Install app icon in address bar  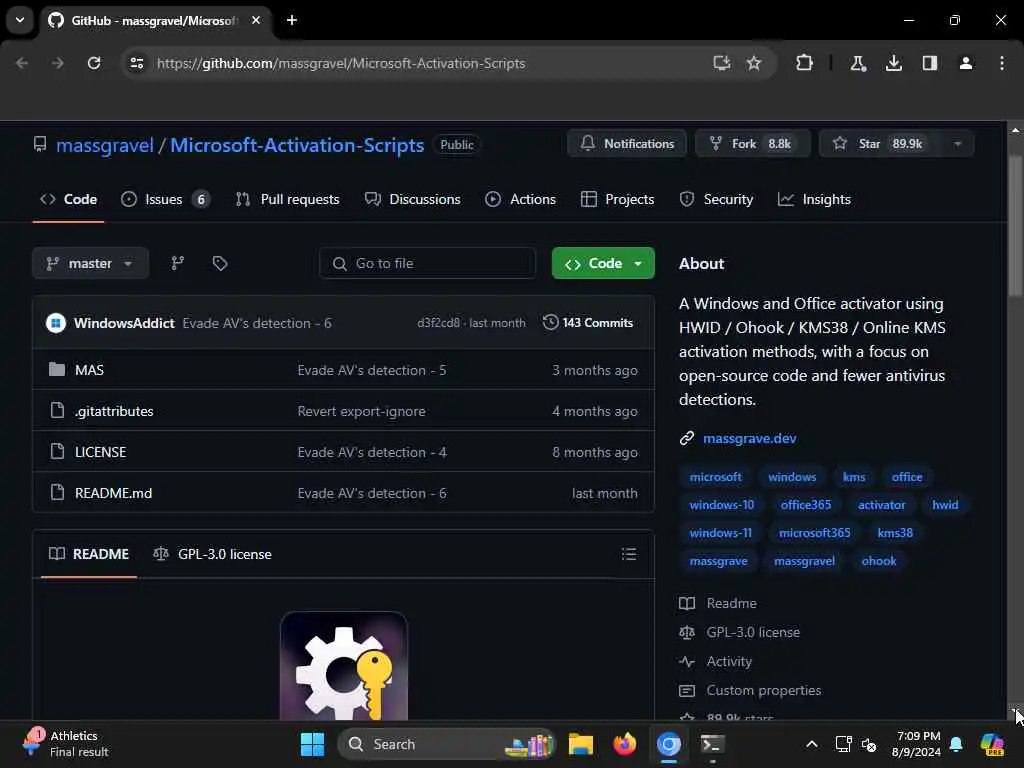point(721,63)
